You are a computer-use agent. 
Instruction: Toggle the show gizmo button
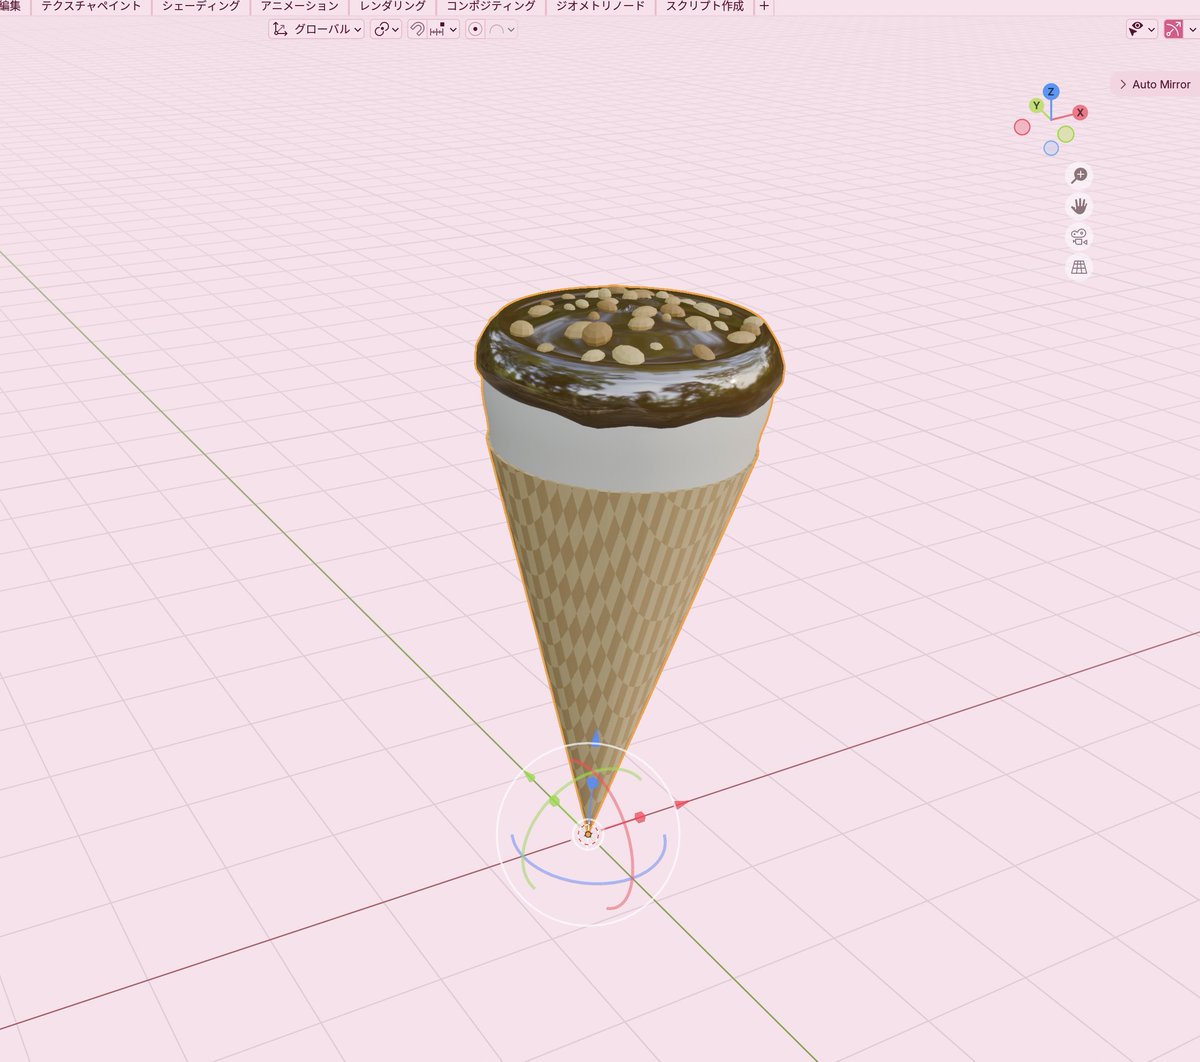1173,29
